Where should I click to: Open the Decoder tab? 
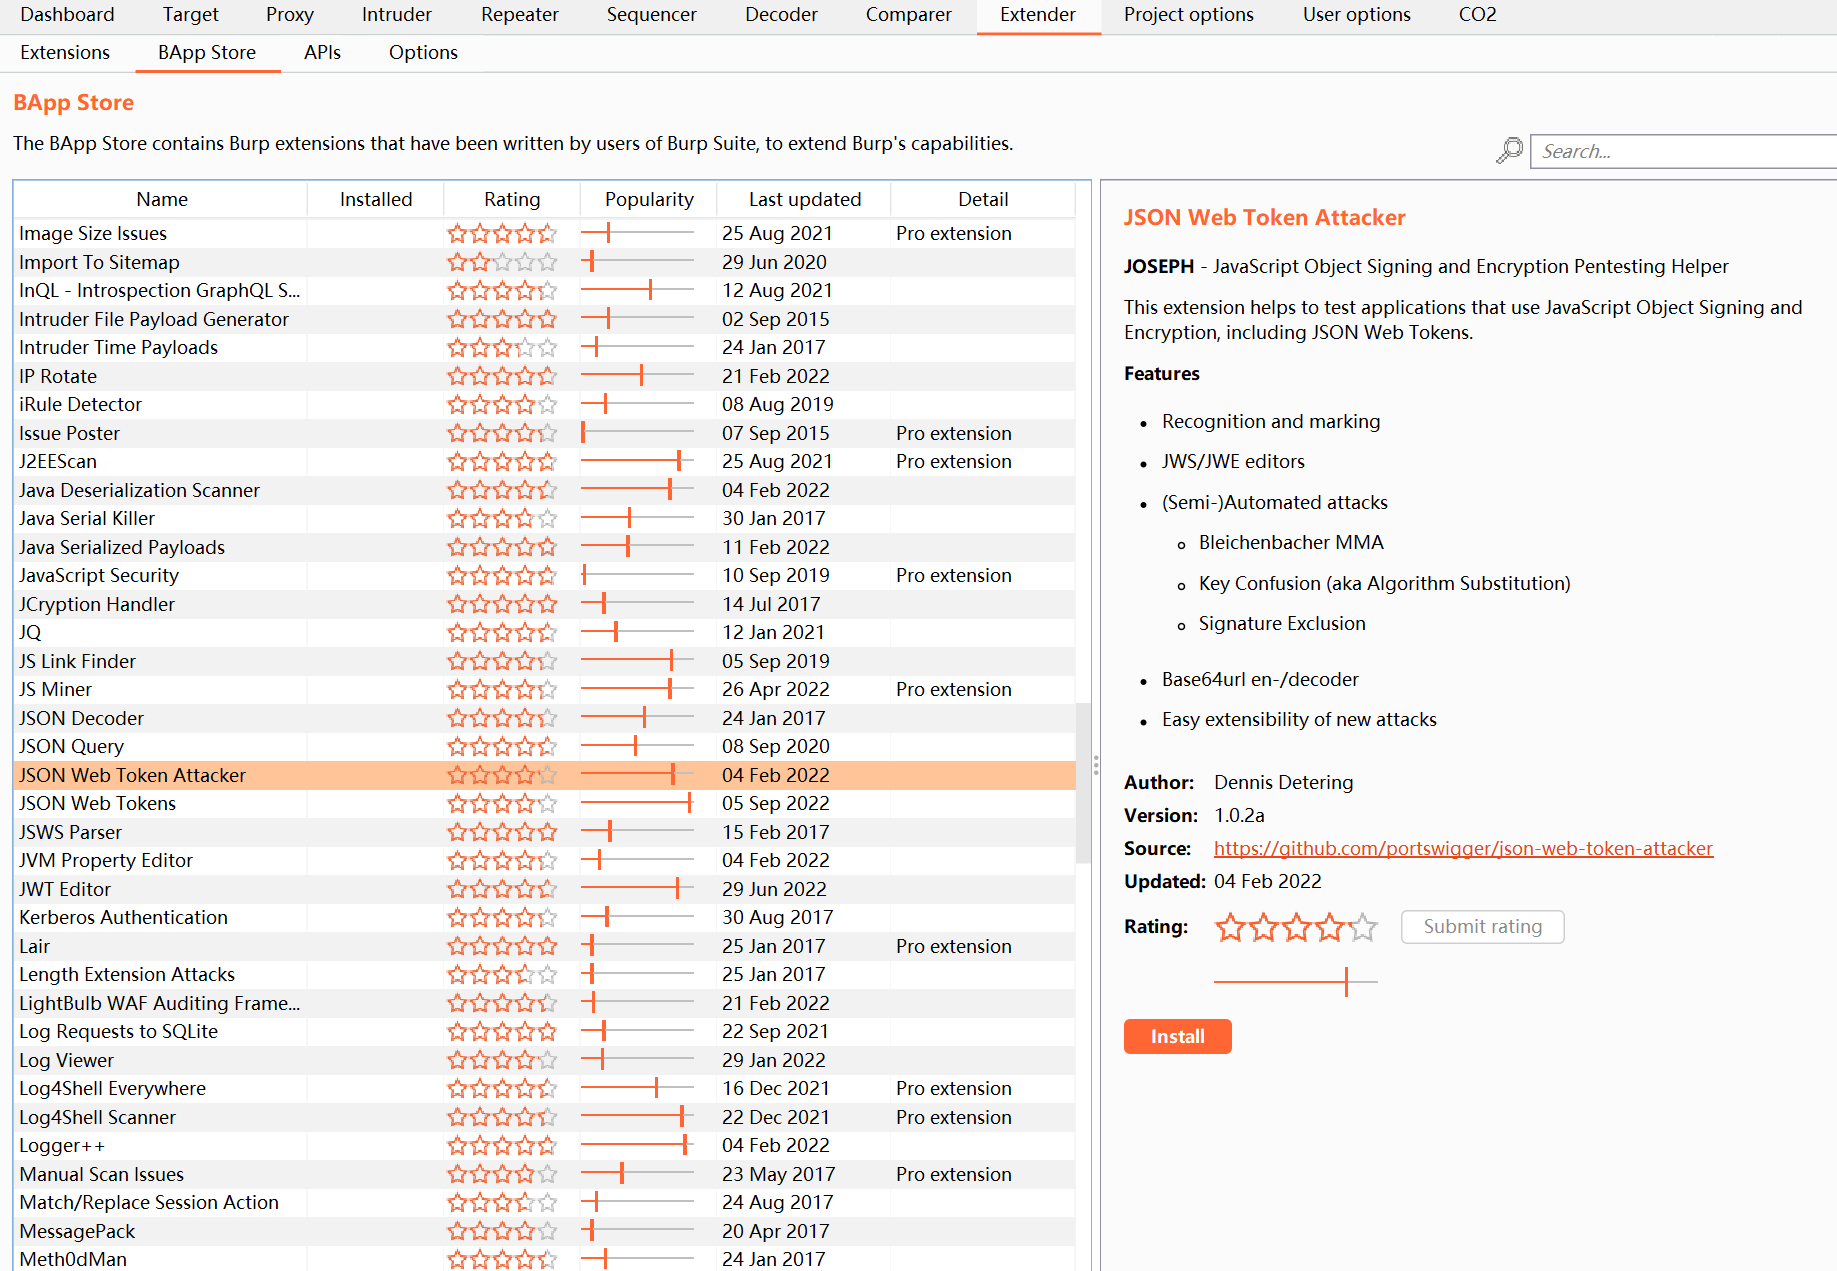click(781, 15)
